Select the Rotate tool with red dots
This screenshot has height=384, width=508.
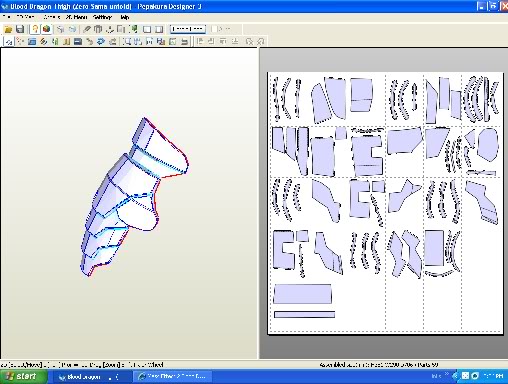[21, 42]
